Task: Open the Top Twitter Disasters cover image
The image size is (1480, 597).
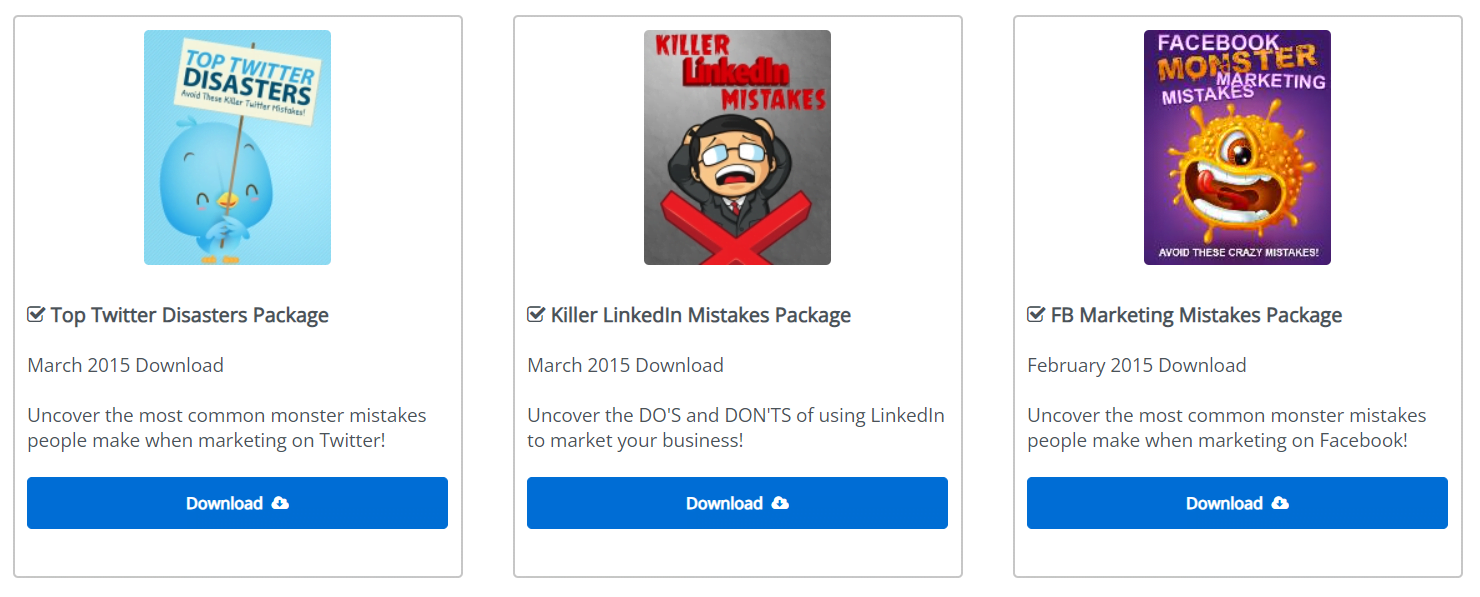Action: [x=237, y=147]
